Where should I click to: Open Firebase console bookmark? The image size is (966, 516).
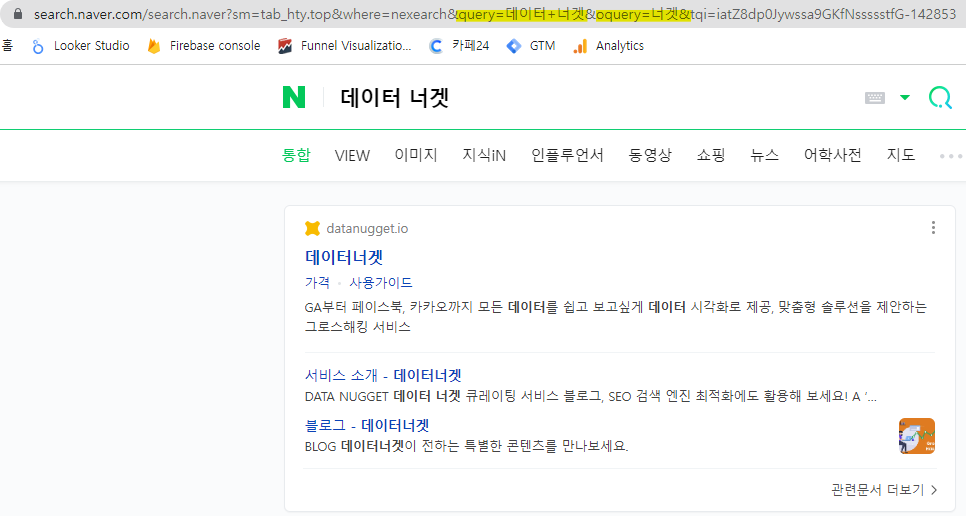pyautogui.click(x=204, y=46)
